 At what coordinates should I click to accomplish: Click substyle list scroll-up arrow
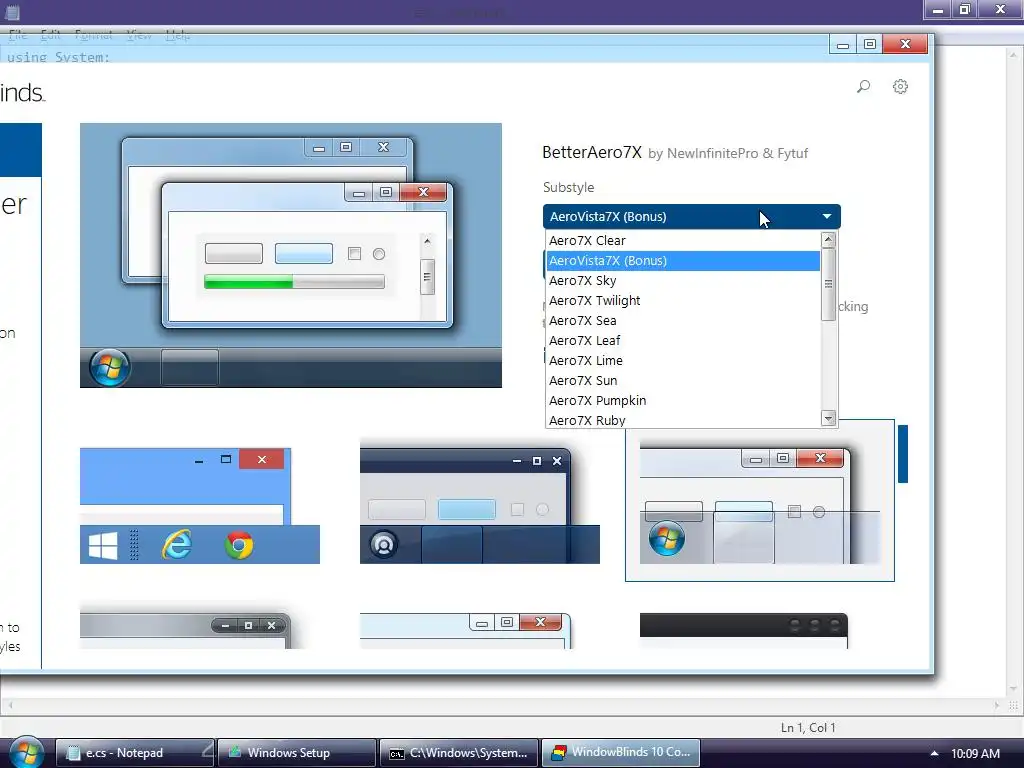point(828,239)
